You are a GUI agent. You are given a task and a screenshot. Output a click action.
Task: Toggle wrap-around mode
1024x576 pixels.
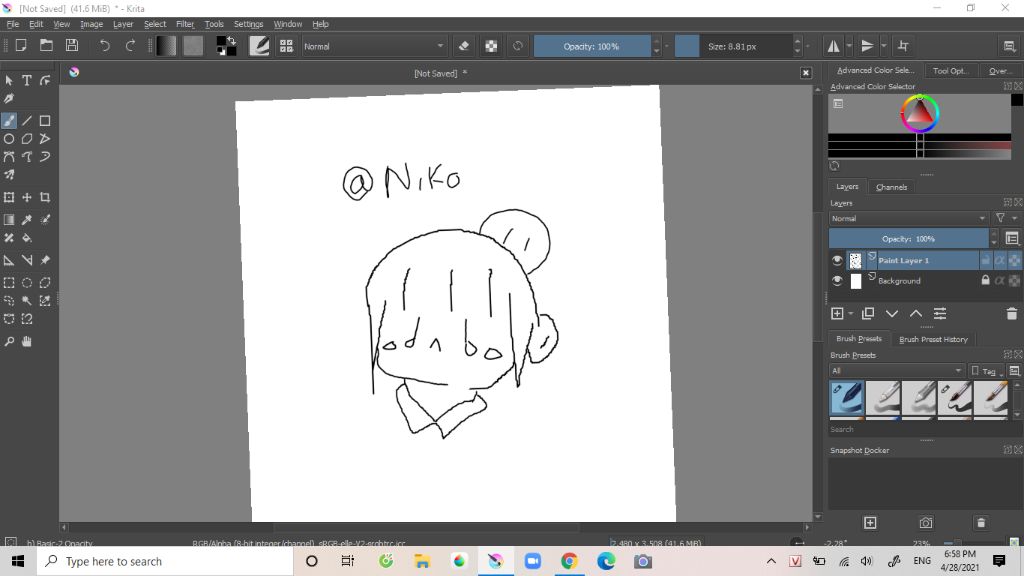903,46
